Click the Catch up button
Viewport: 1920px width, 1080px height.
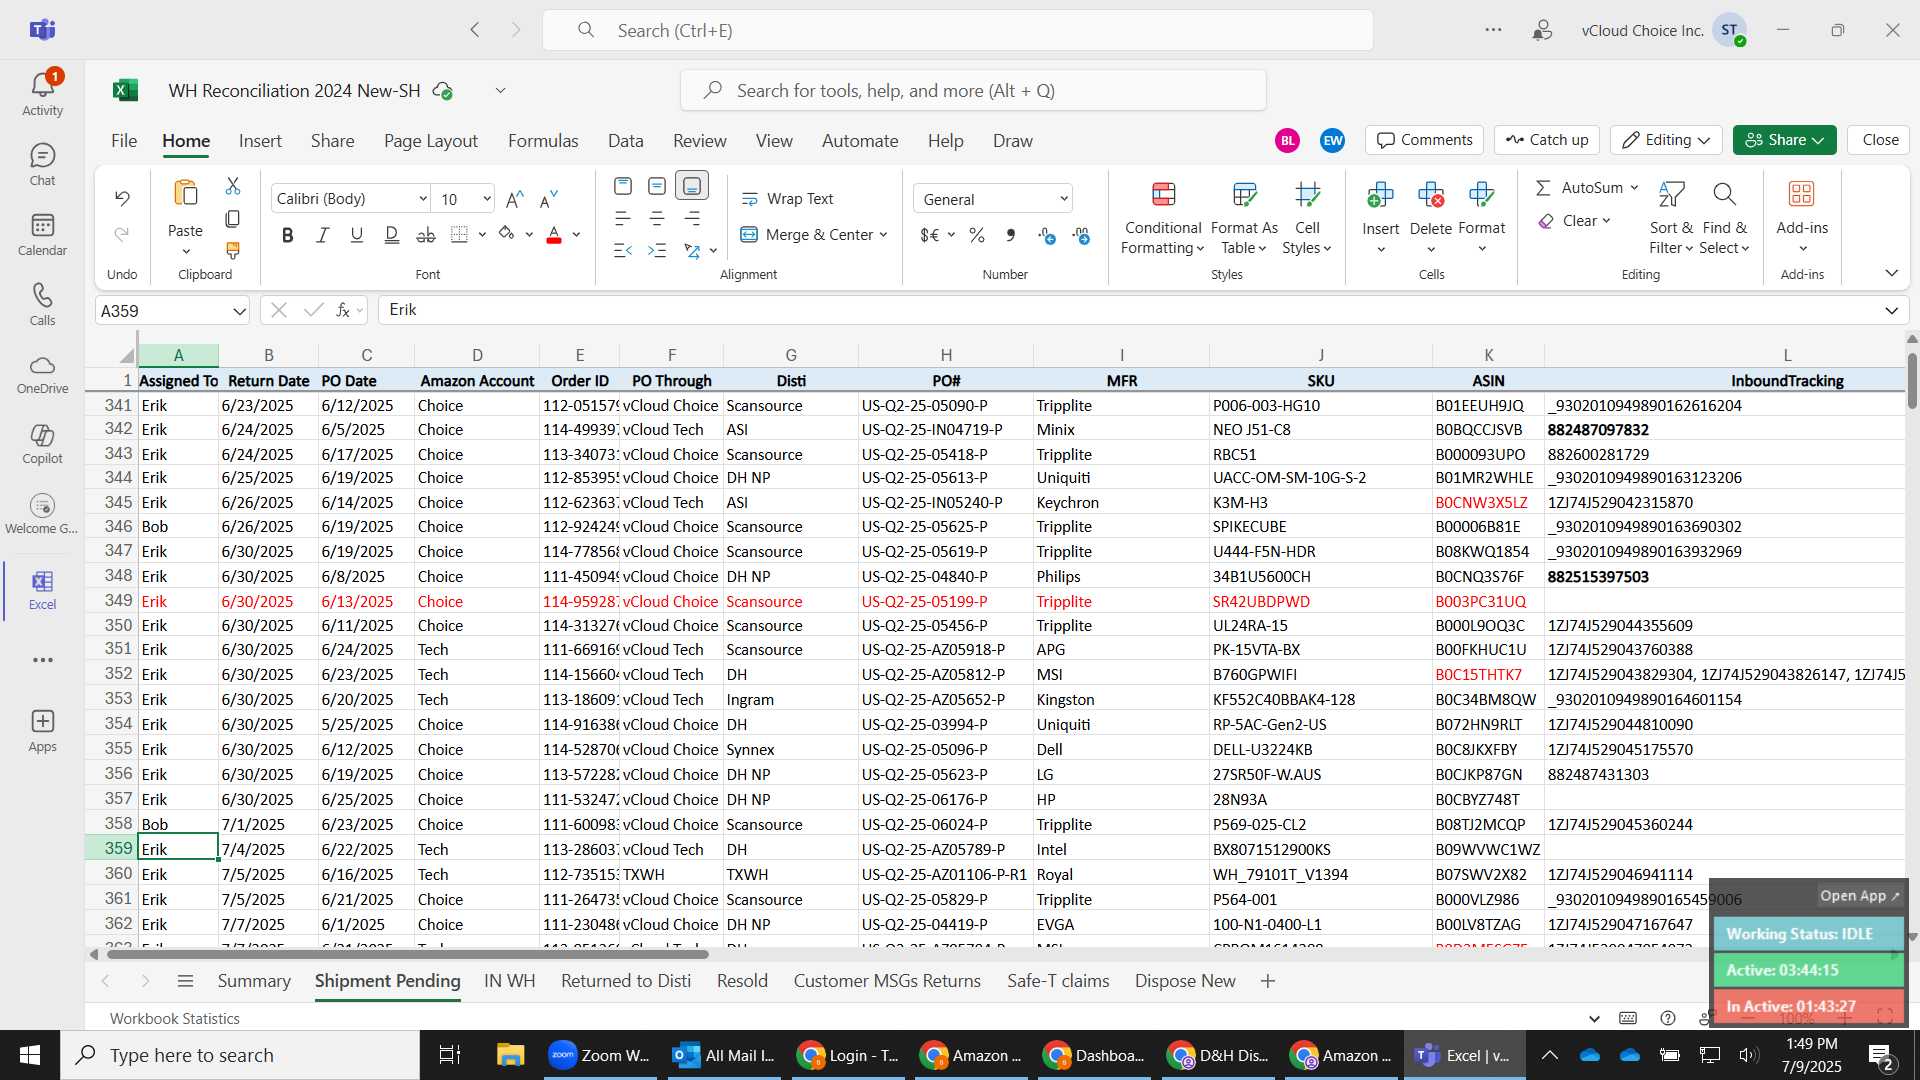click(1547, 140)
